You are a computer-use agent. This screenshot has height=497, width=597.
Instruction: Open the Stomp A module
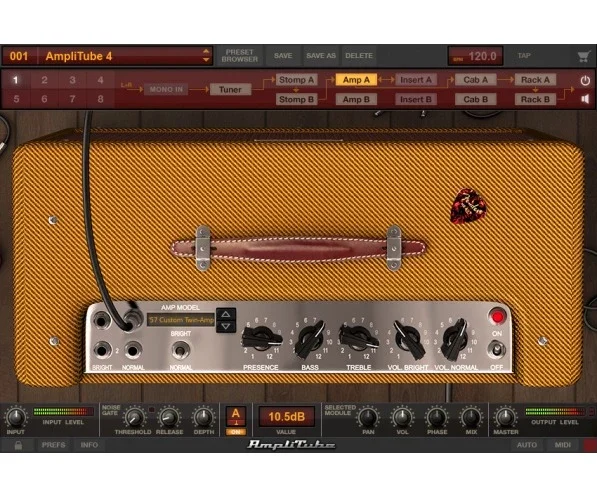click(x=296, y=80)
